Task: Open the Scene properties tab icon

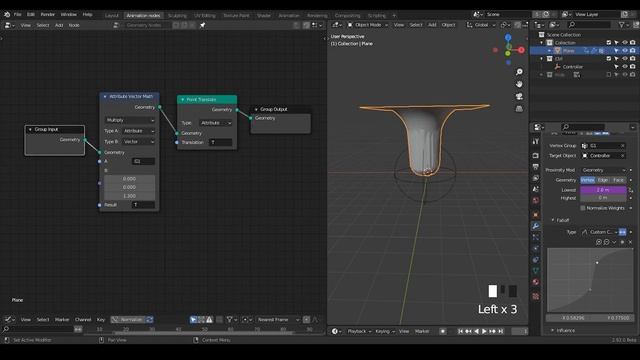Action: [536, 189]
